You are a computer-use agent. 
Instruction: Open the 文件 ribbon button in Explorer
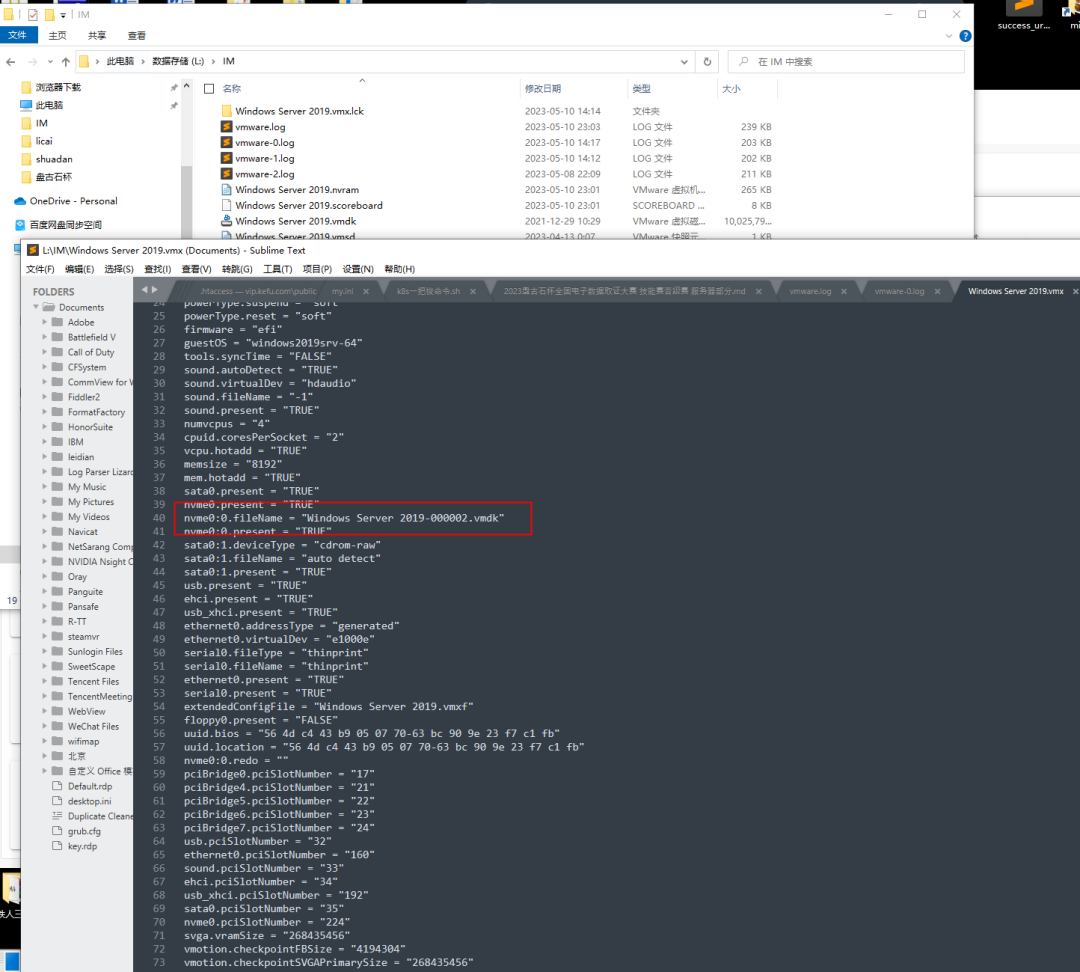click(x=17, y=35)
